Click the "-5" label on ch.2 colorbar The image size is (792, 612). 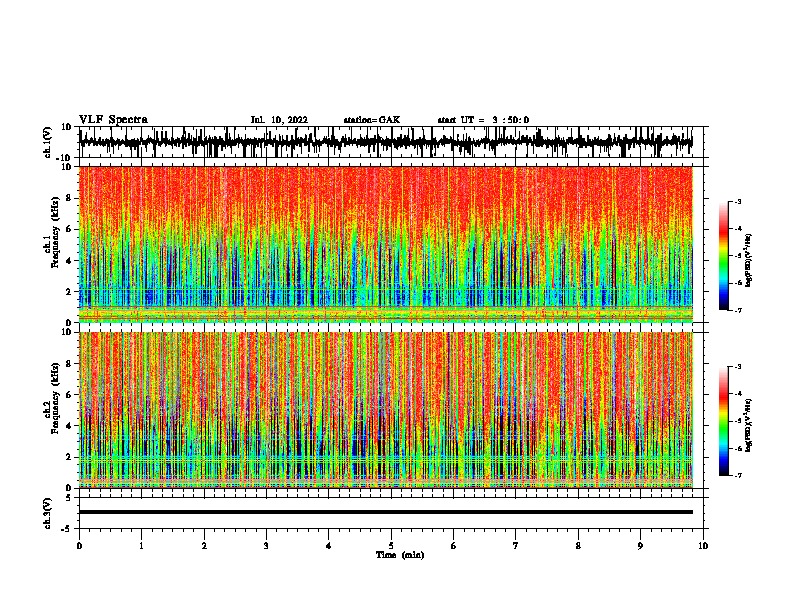point(737,422)
